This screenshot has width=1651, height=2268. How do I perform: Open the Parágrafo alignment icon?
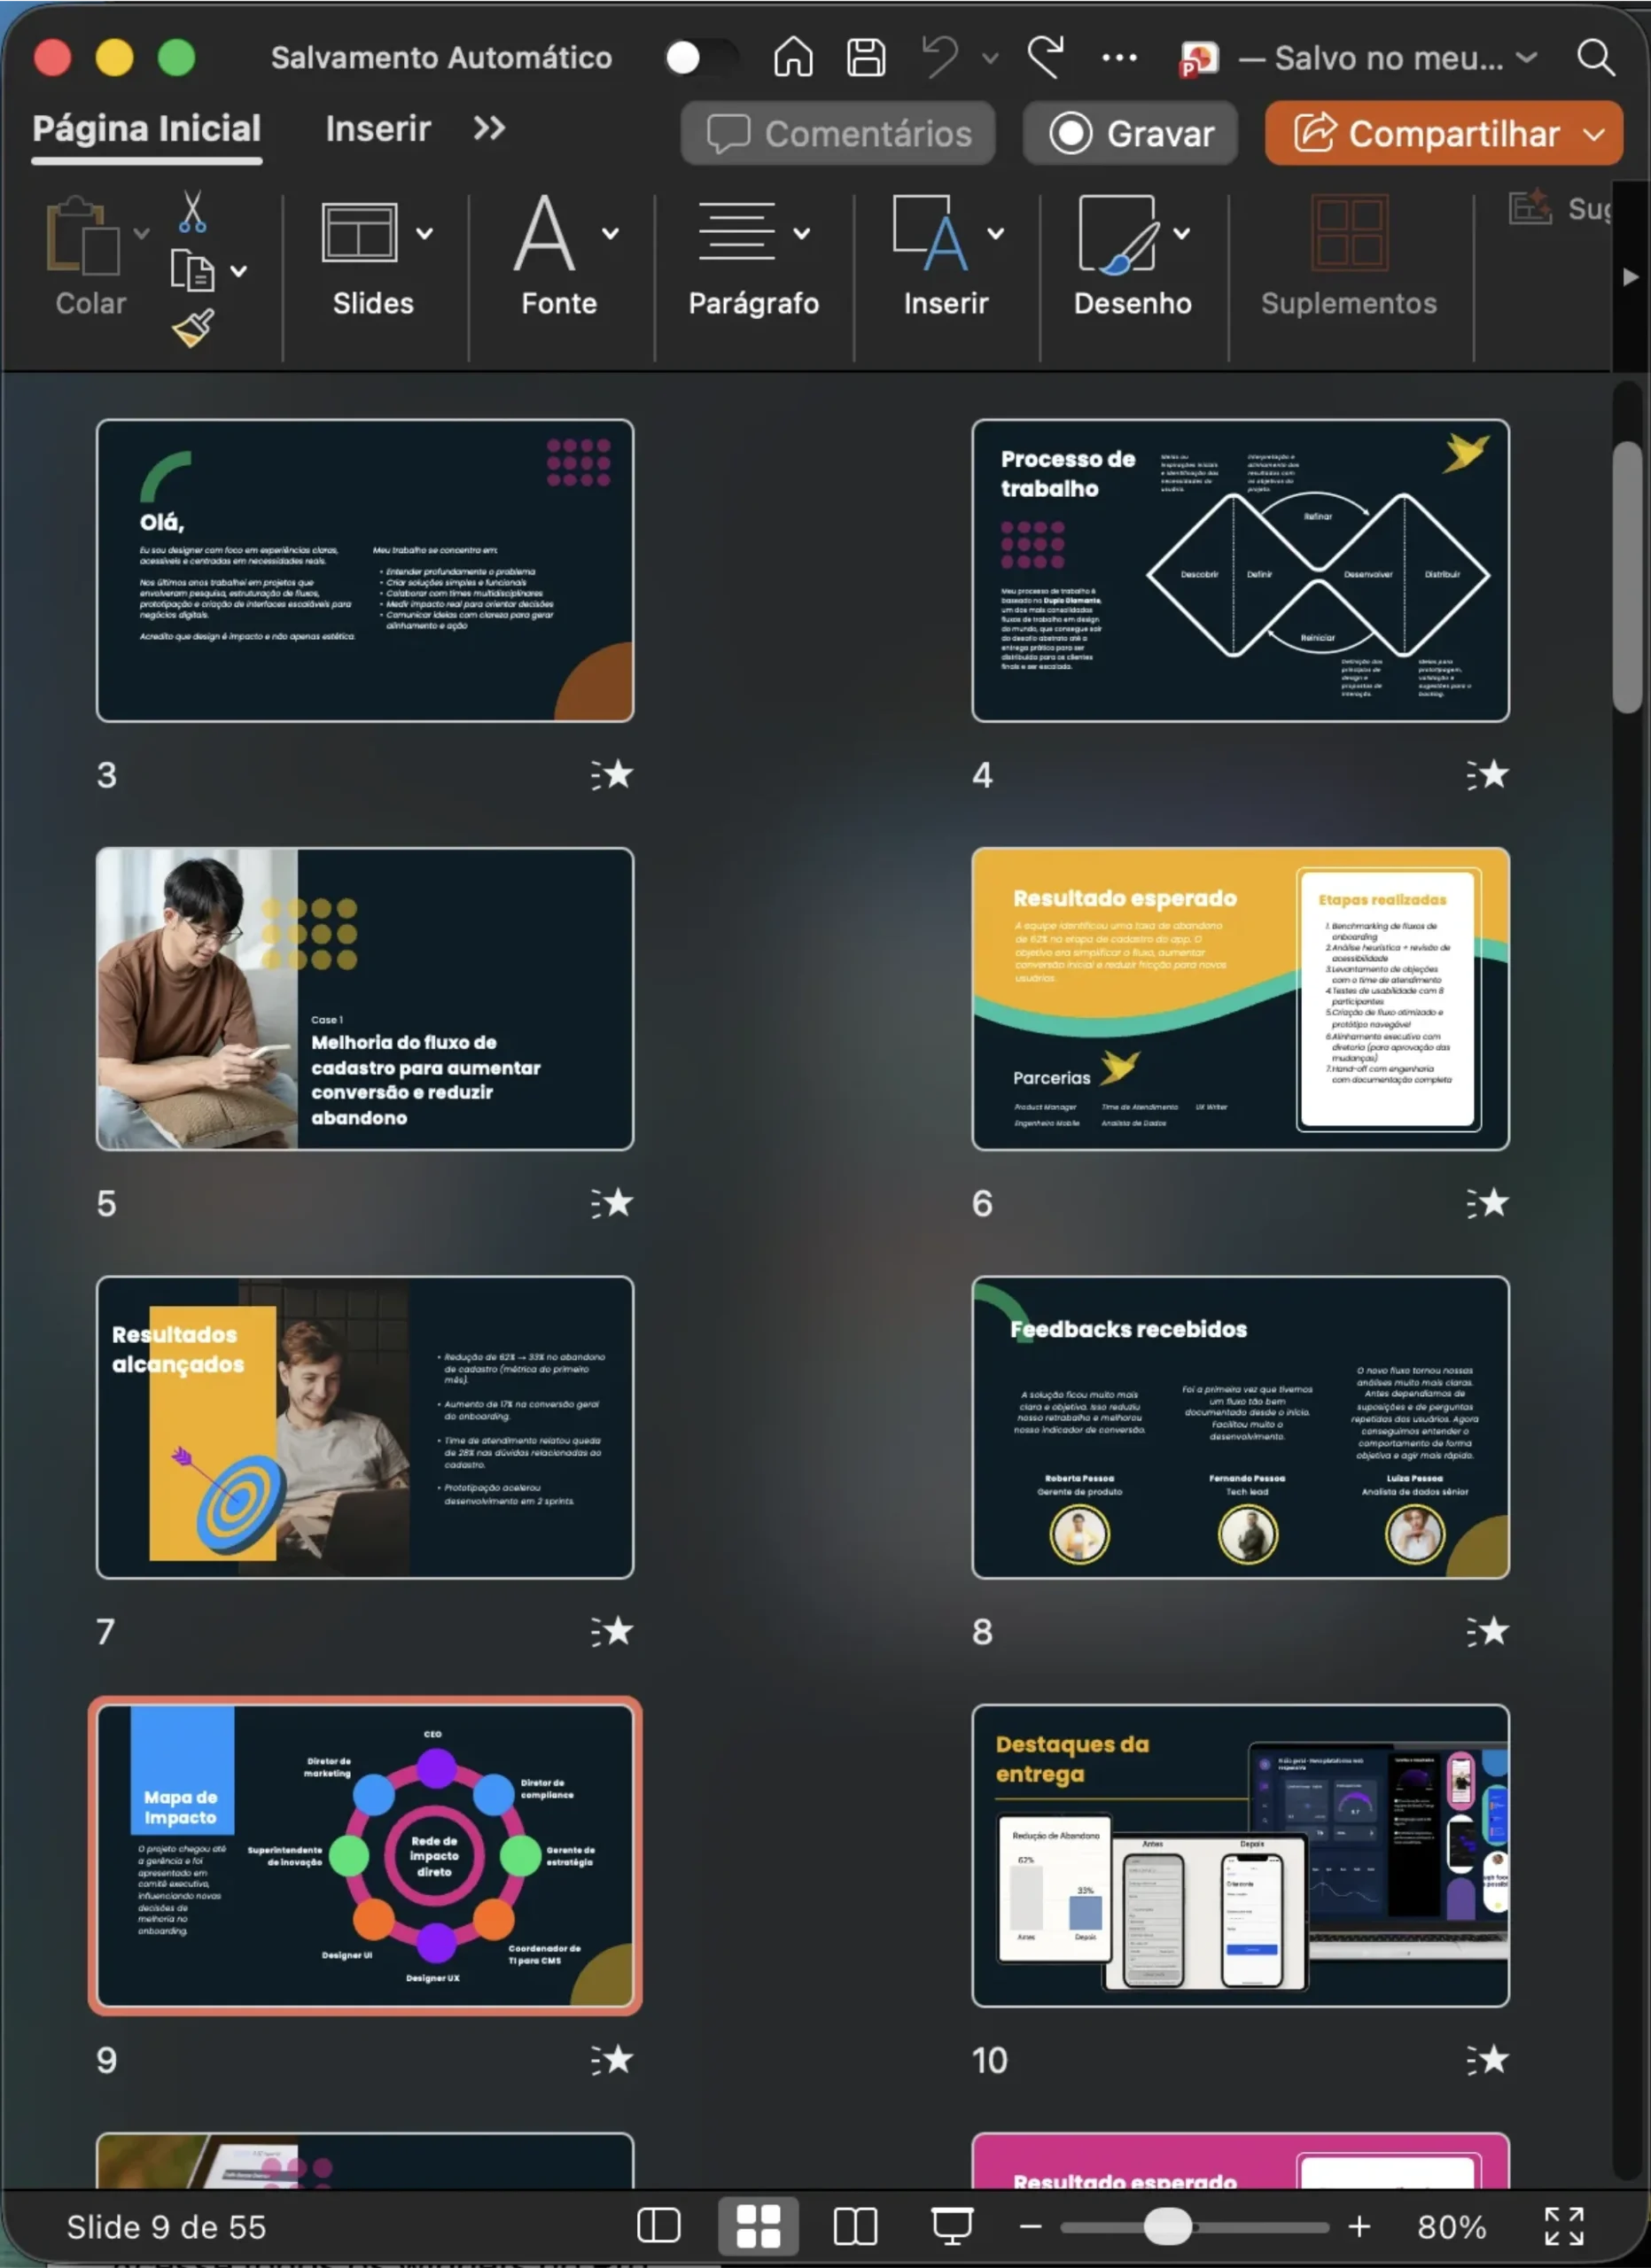point(737,231)
